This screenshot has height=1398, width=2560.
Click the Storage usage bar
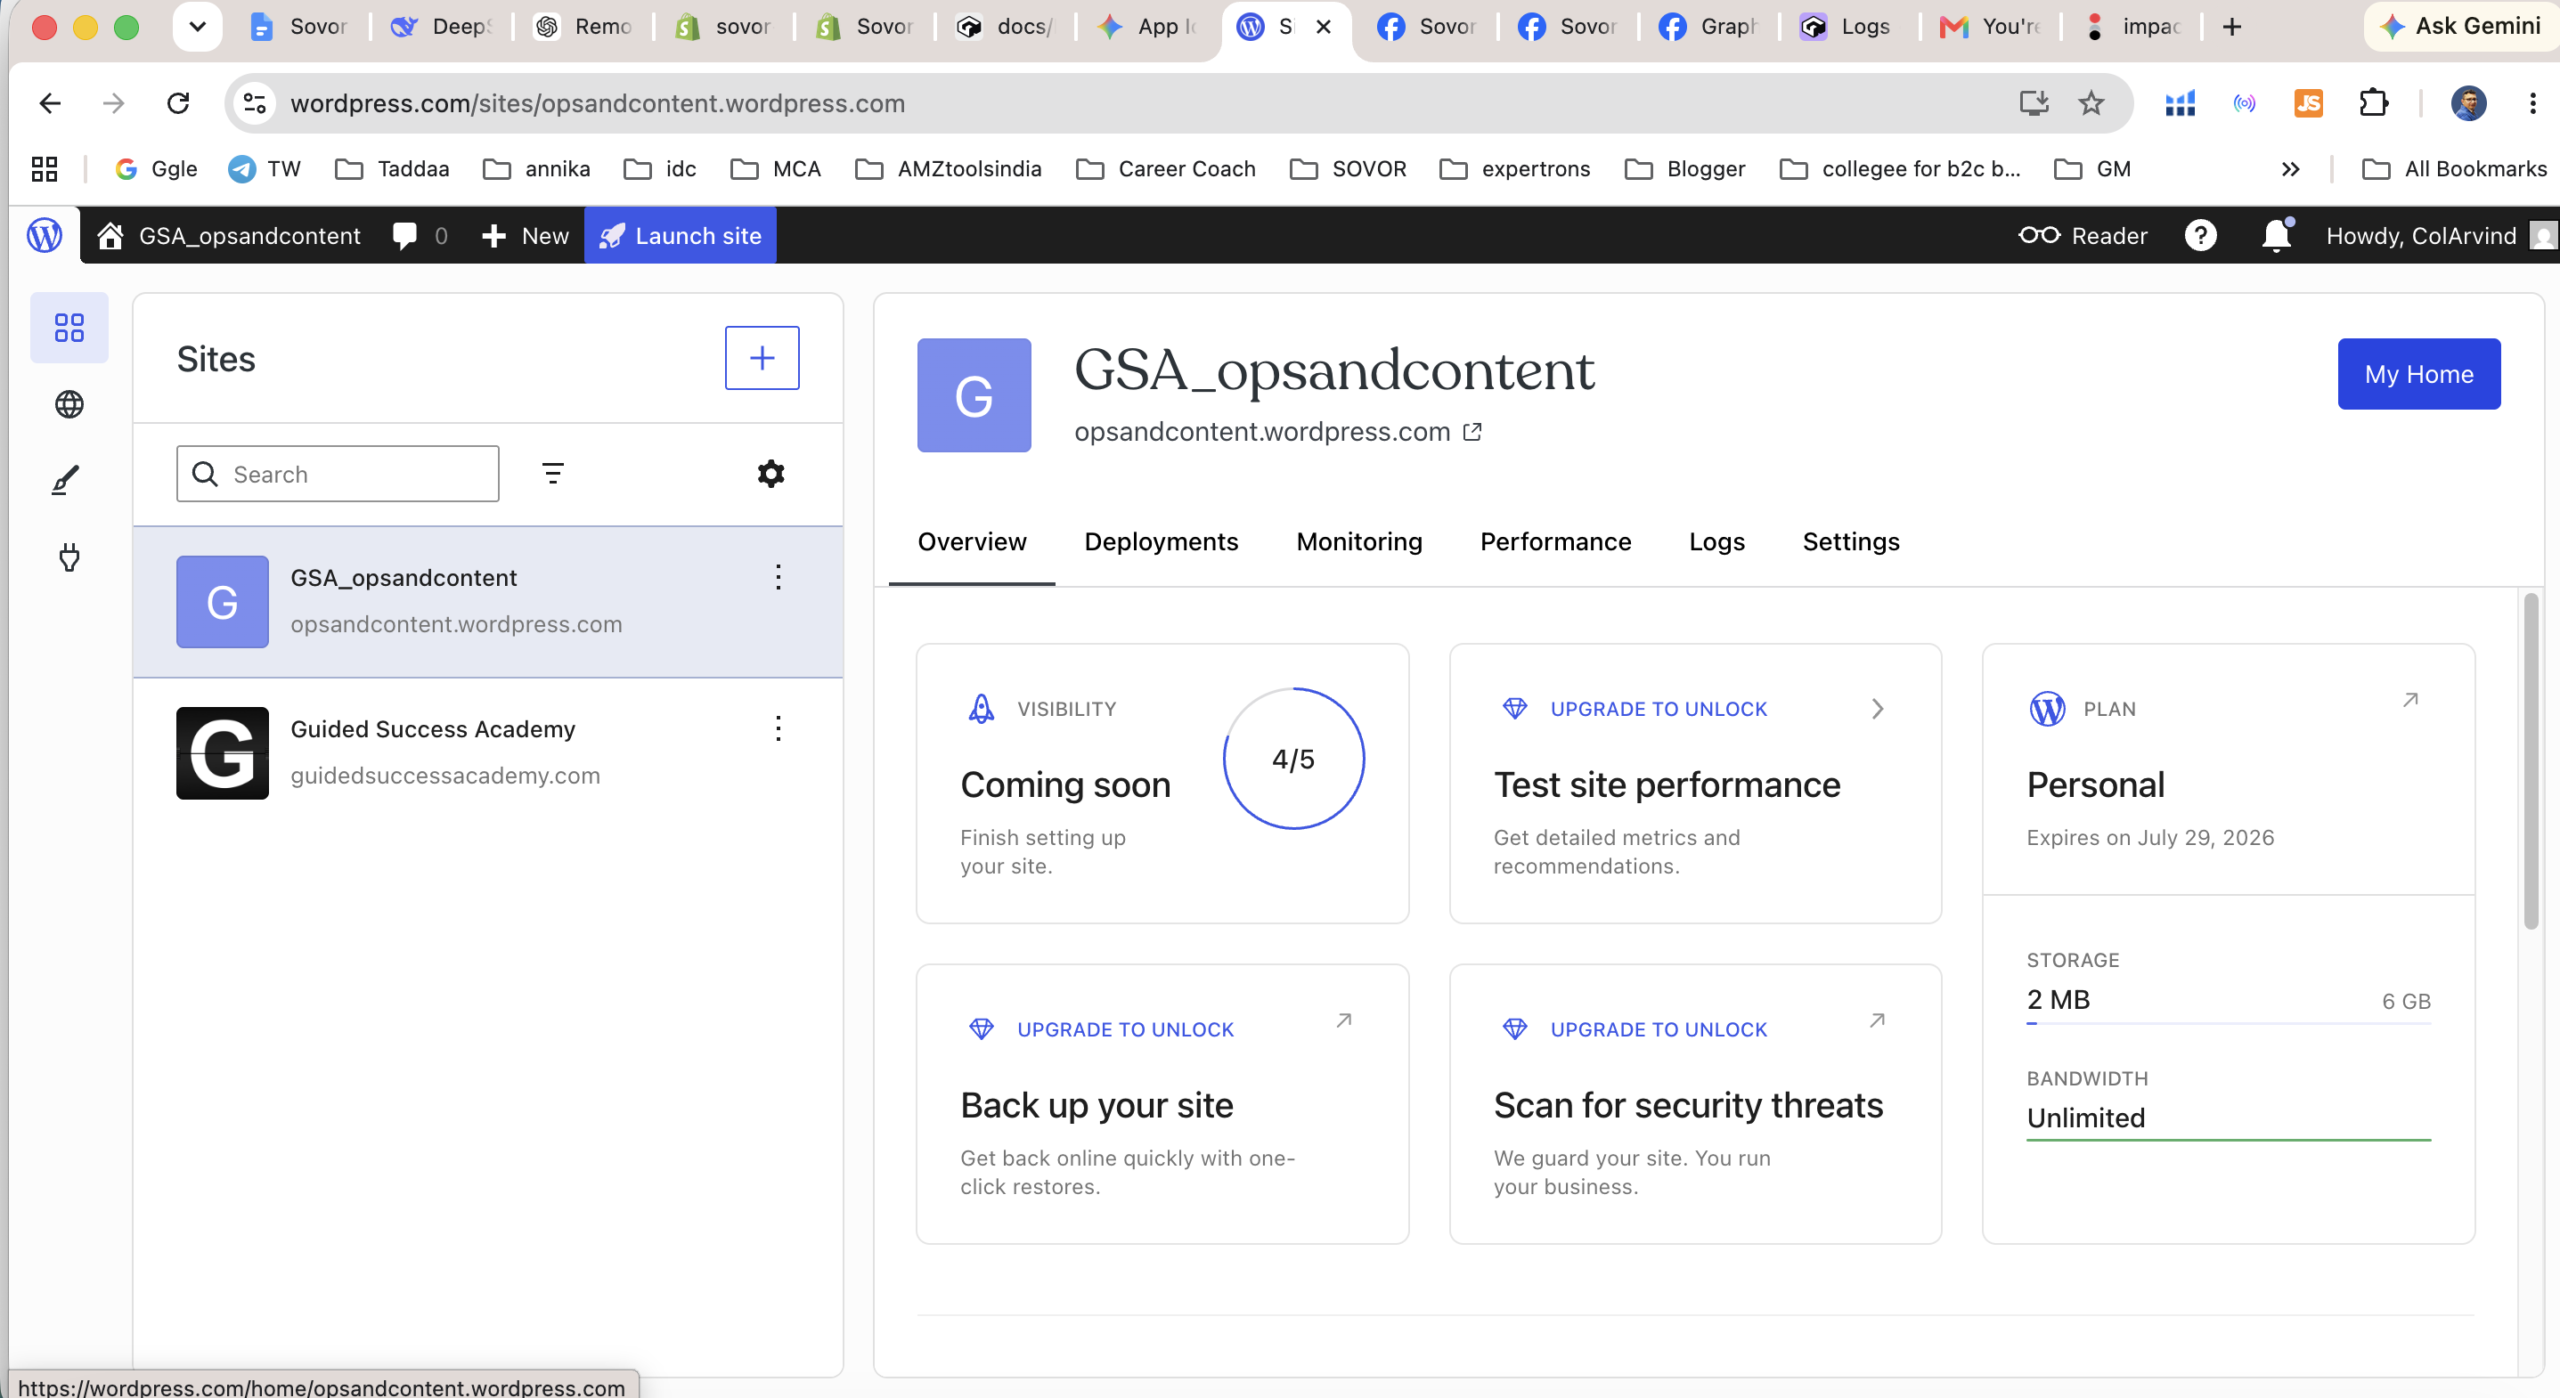tap(2228, 1024)
